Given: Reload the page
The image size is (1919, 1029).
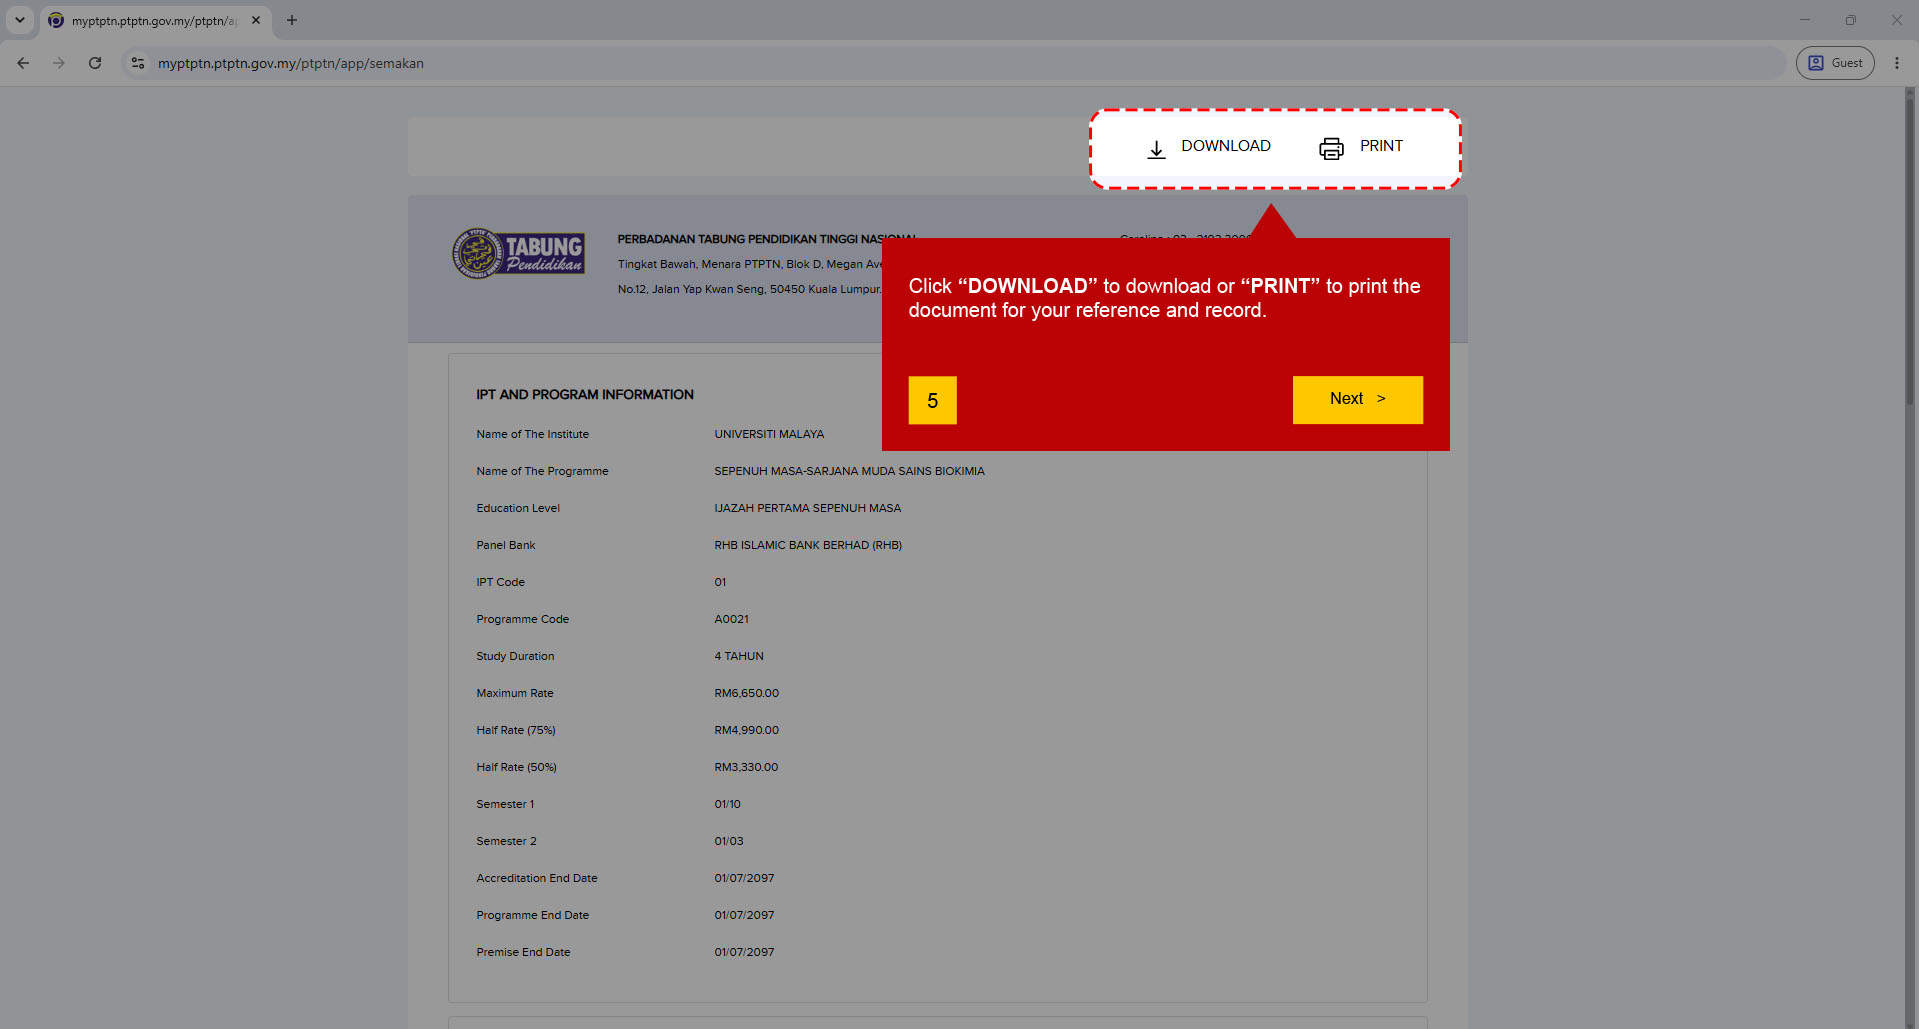Looking at the screenshot, I should click(95, 63).
